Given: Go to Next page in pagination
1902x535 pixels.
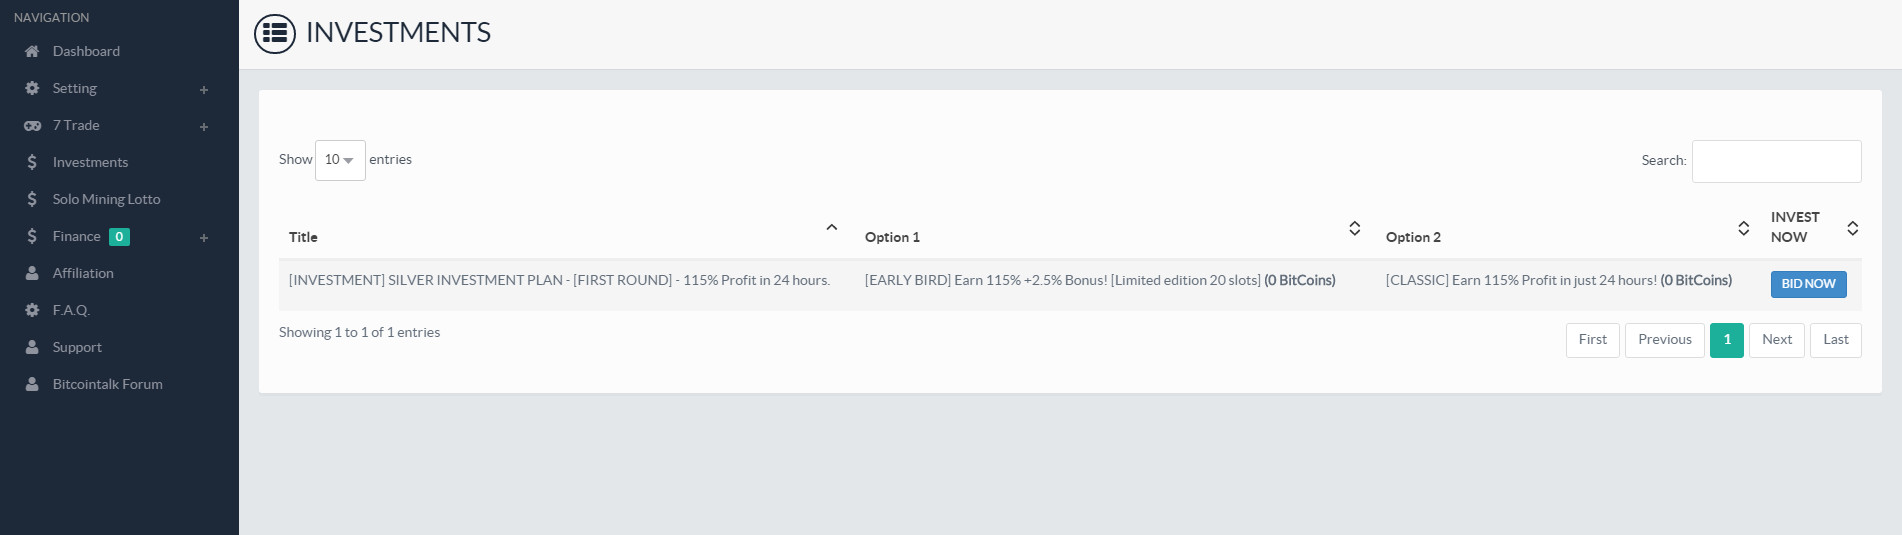Looking at the screenshot, I should tap(1777, 340).
